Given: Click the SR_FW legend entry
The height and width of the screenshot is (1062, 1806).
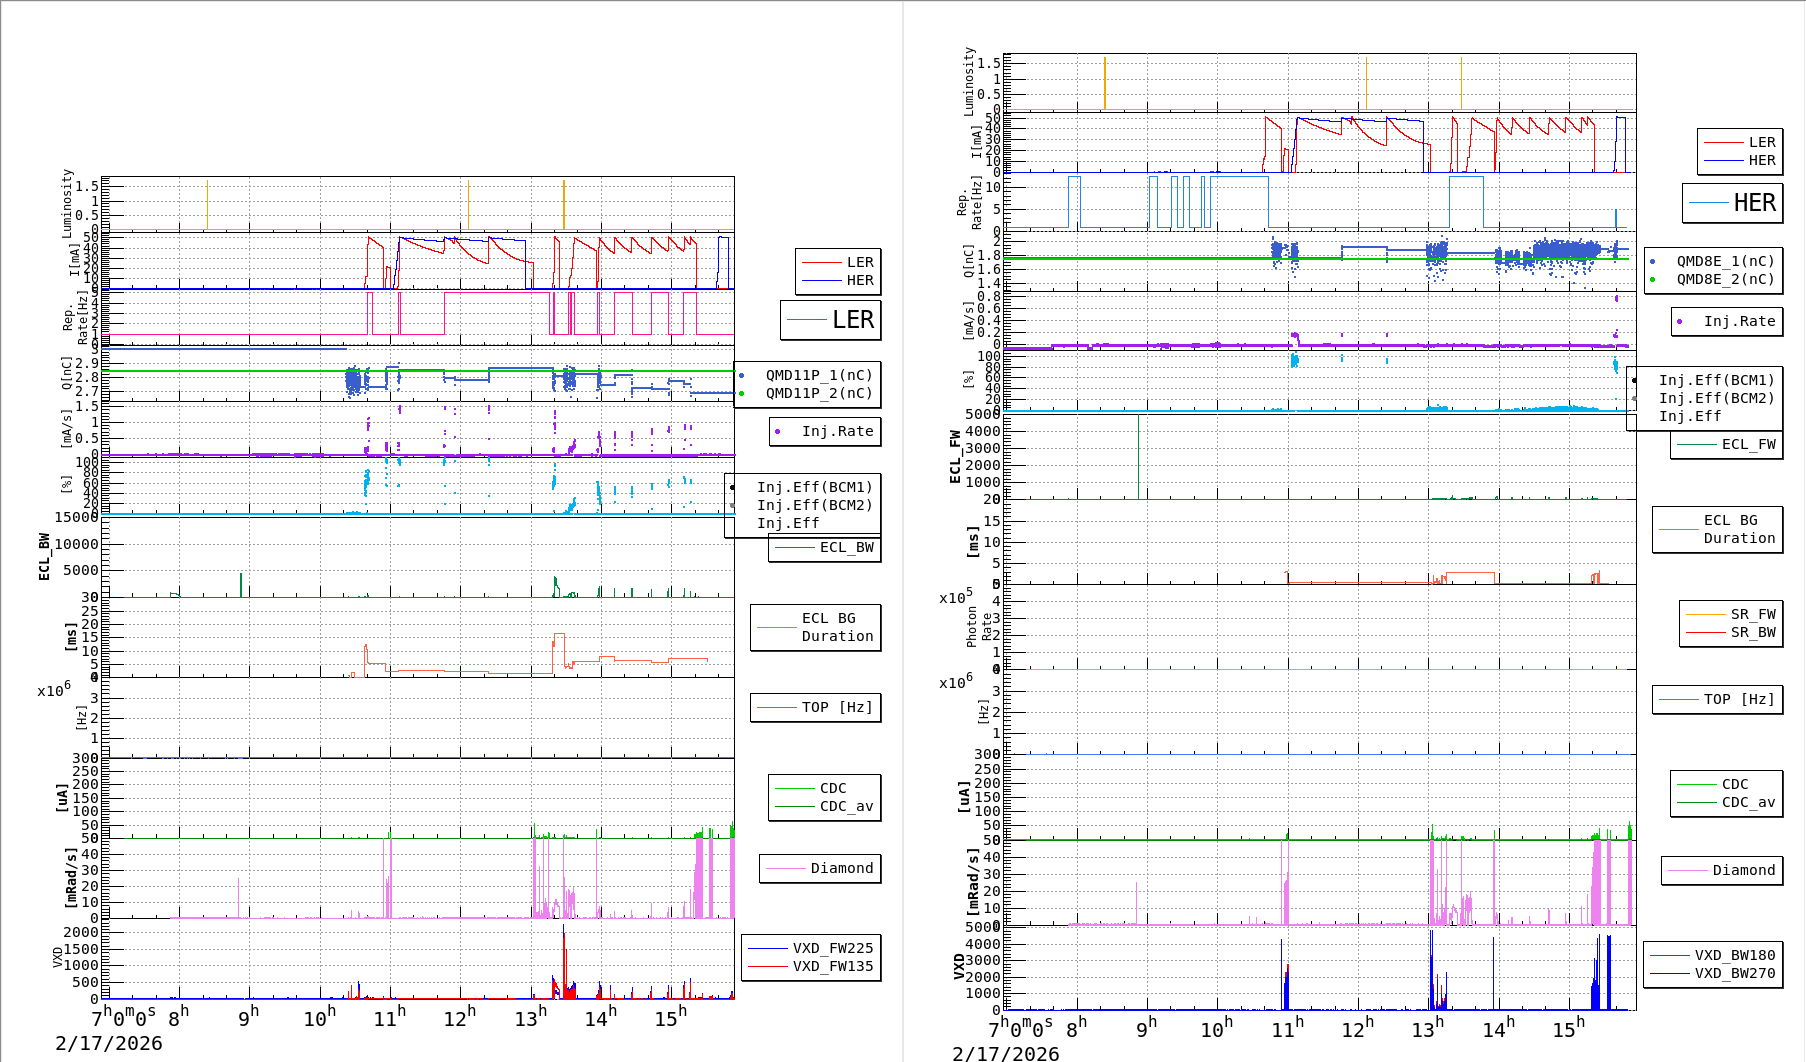Looking at the screenshot, I should (1752, 614).
